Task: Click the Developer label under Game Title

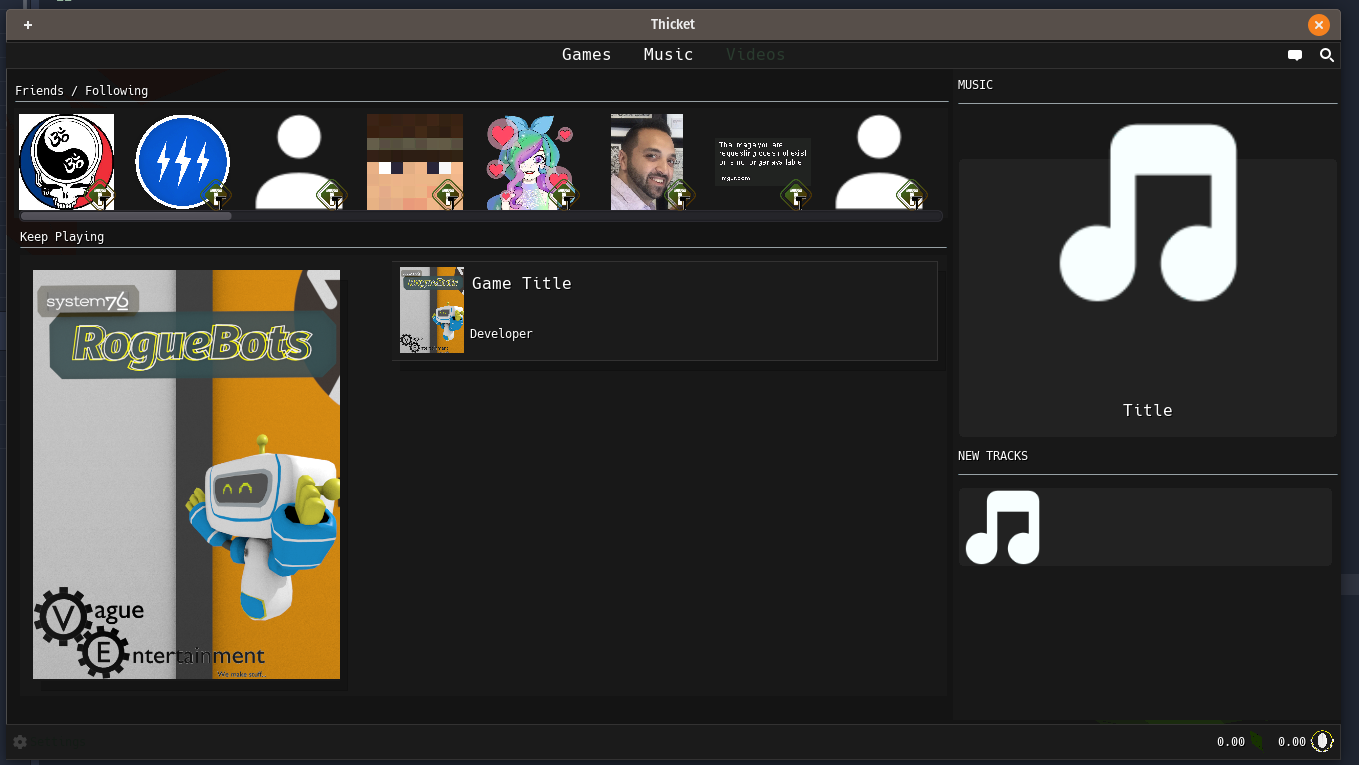Action: [501, 334]
